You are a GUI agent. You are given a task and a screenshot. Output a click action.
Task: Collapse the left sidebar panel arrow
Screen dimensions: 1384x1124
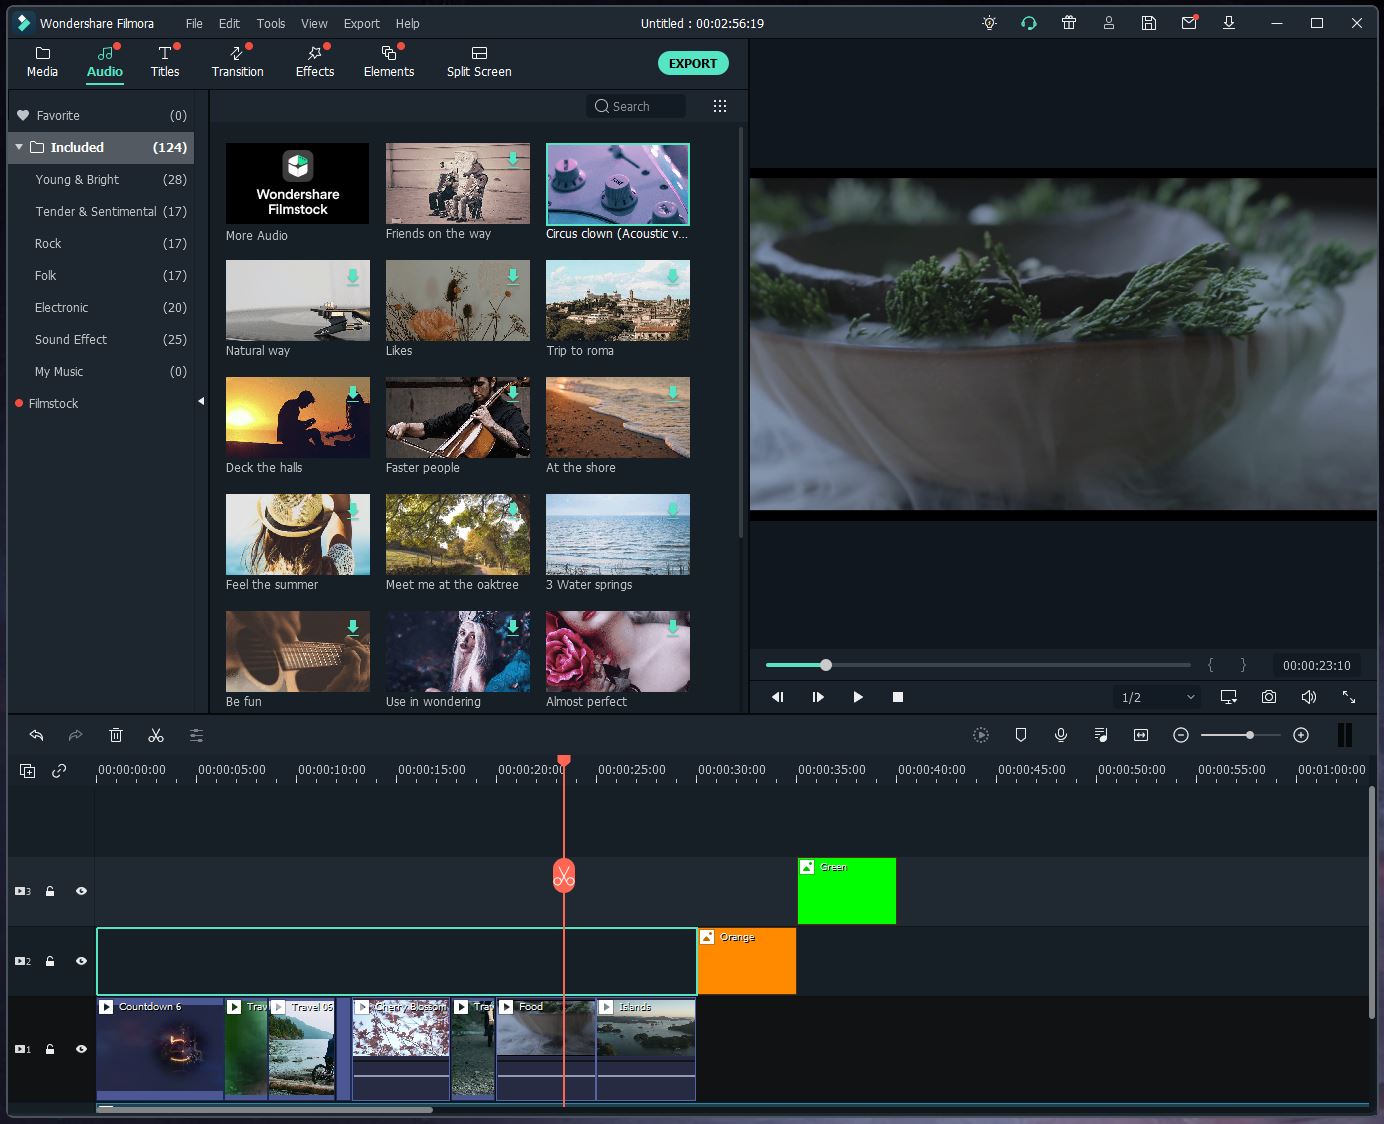201,401
